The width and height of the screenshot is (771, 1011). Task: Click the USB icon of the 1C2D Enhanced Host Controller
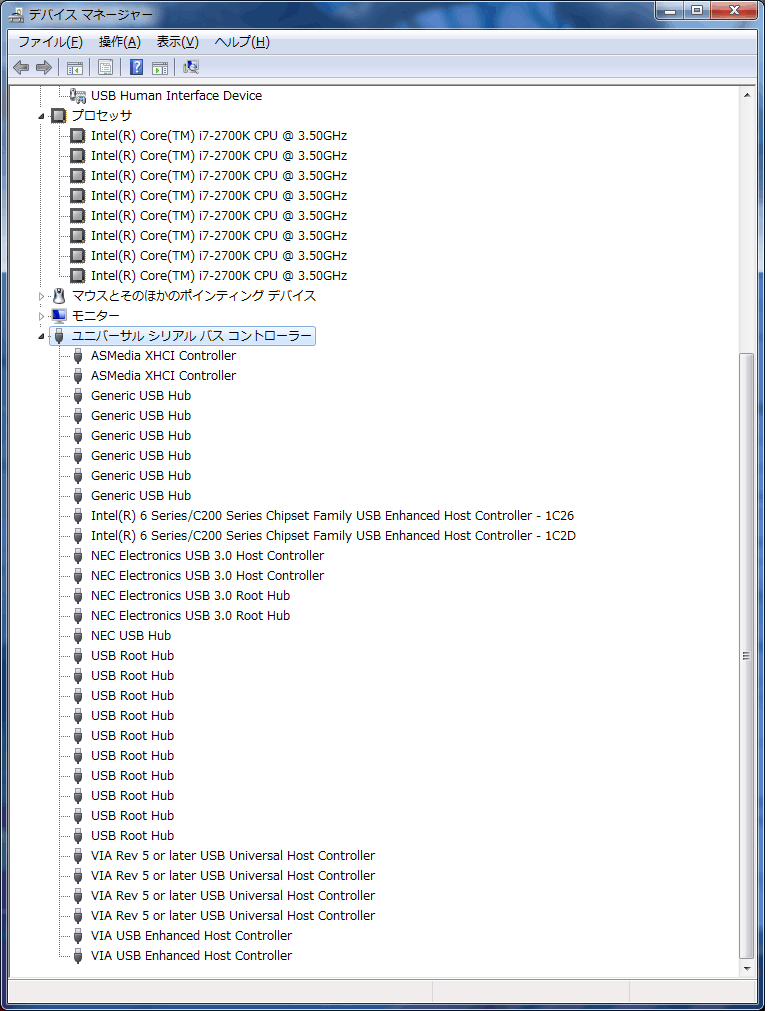pyautogui.click(x=78, y=535)
